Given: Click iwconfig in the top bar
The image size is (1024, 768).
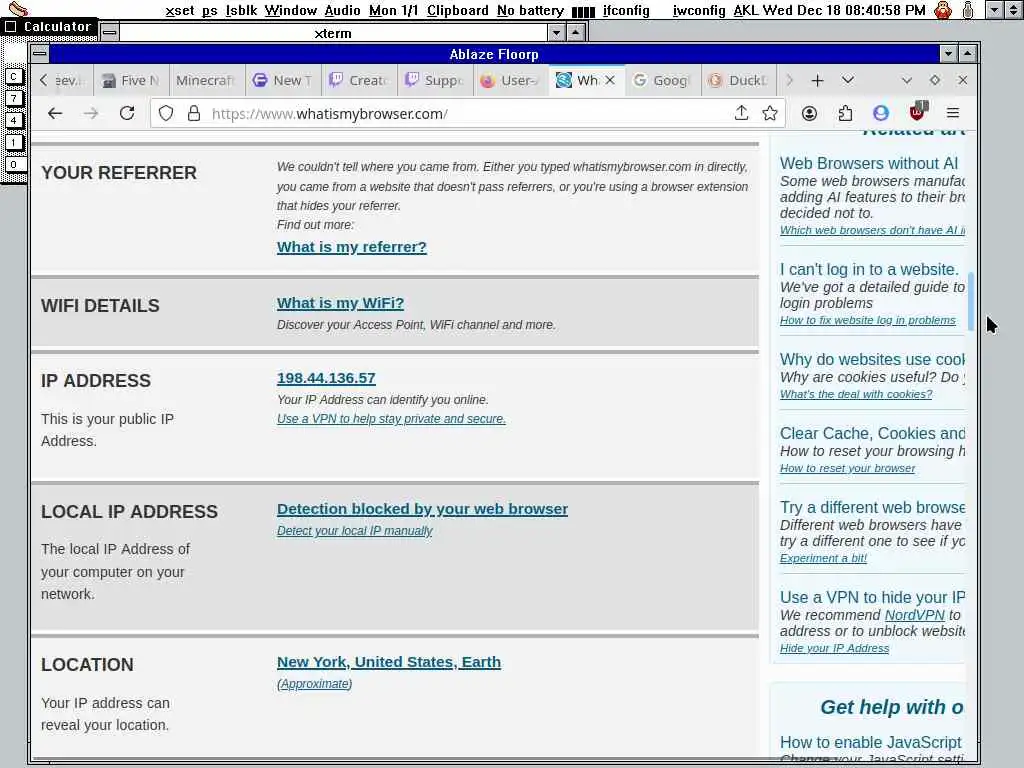Looking at the screenshot, I should (x=699, y=10).
